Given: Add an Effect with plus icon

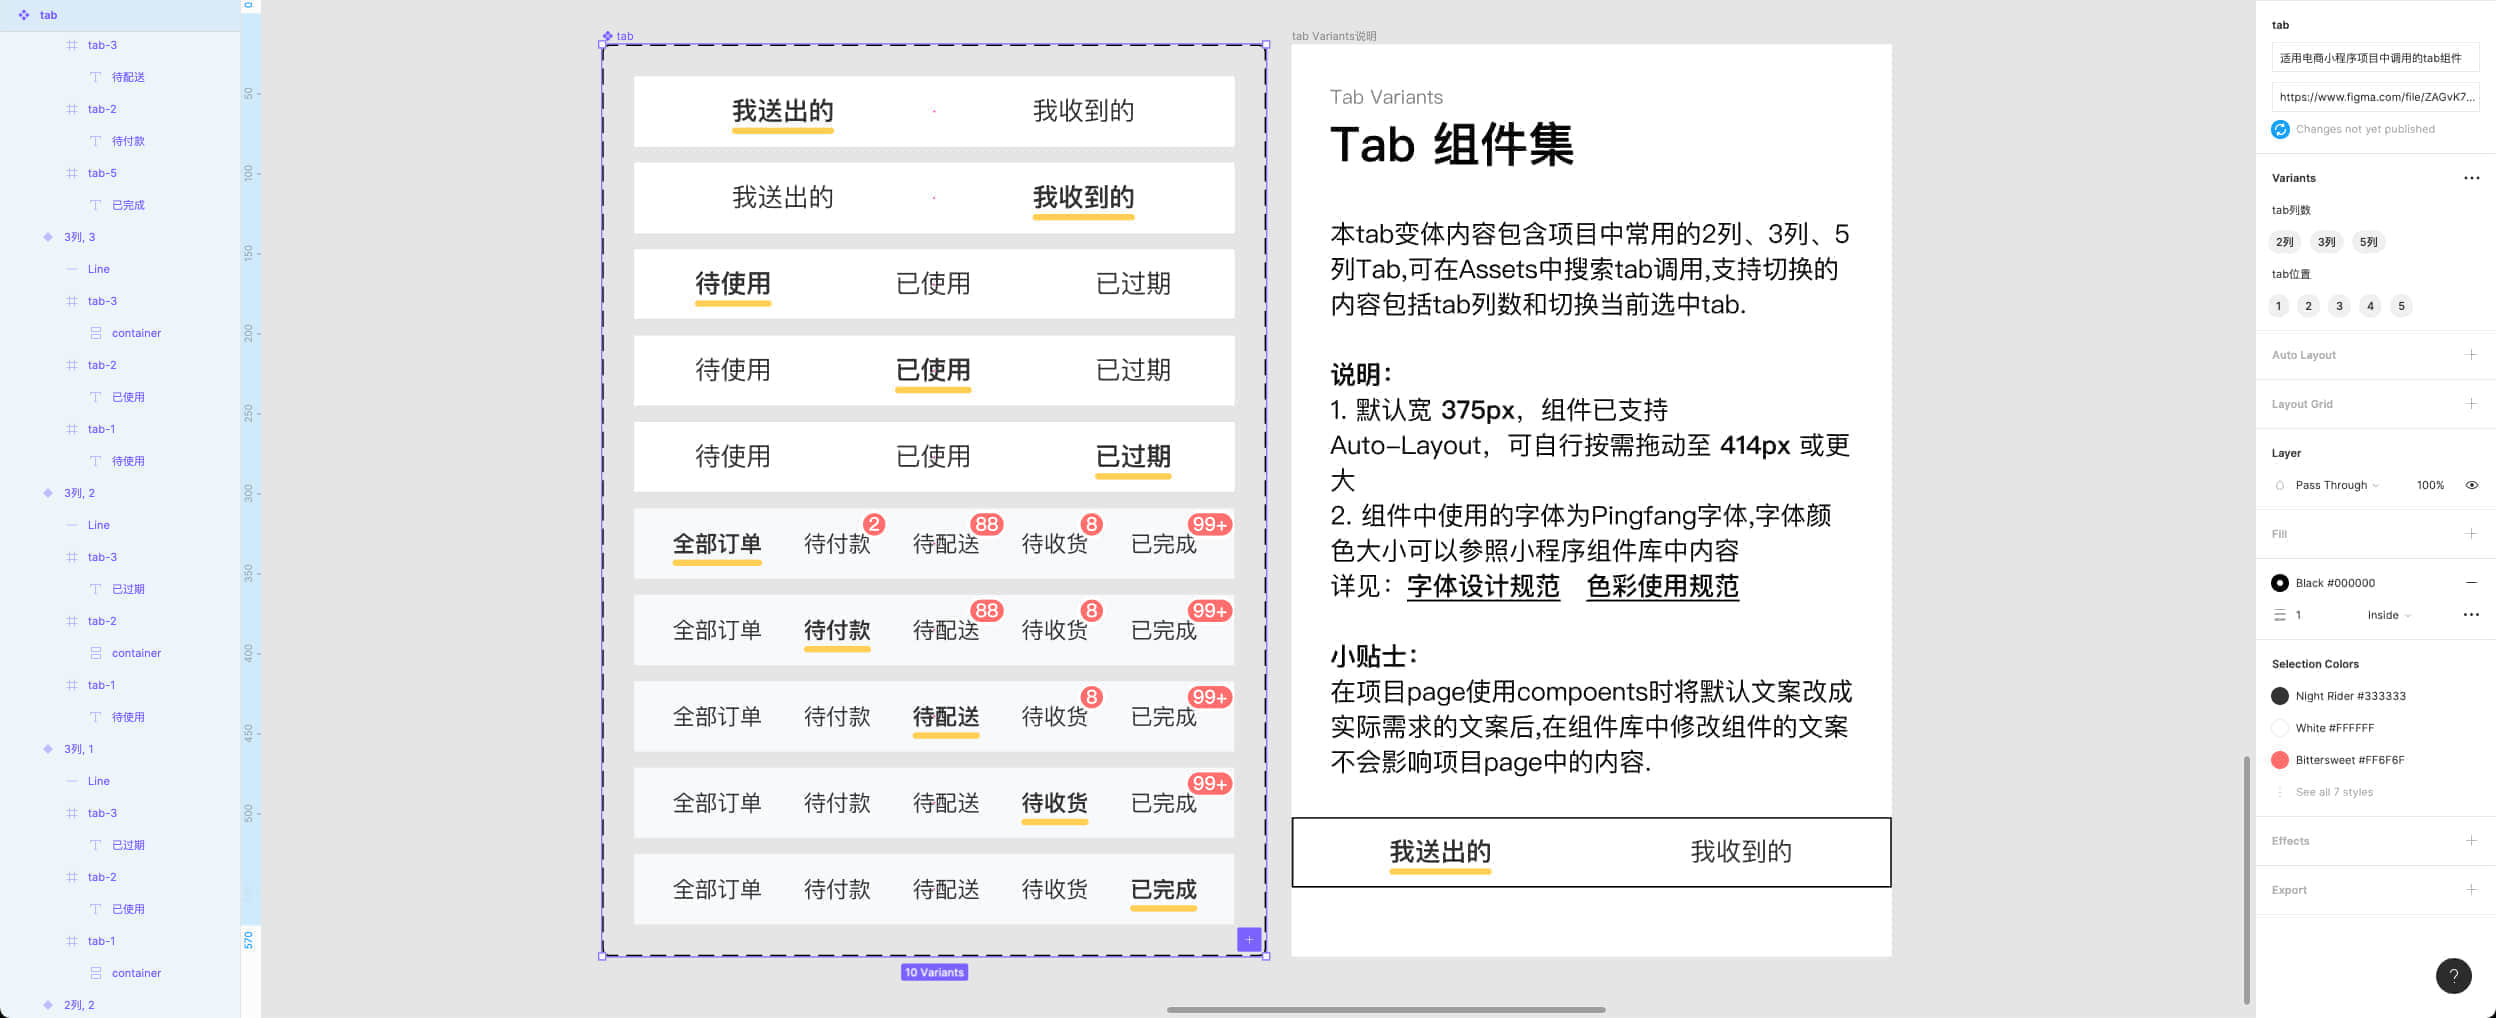Looking at the screenshot, I should (2471, 841).
